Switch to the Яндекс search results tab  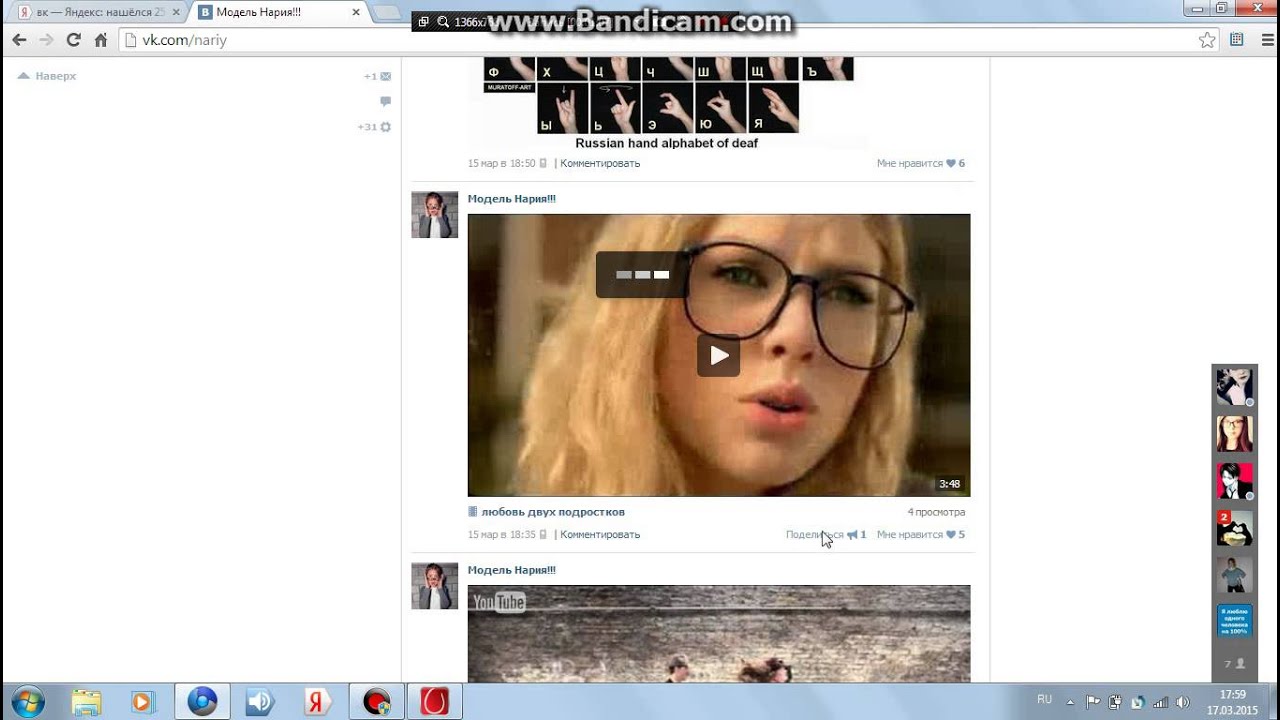(100, 12)
